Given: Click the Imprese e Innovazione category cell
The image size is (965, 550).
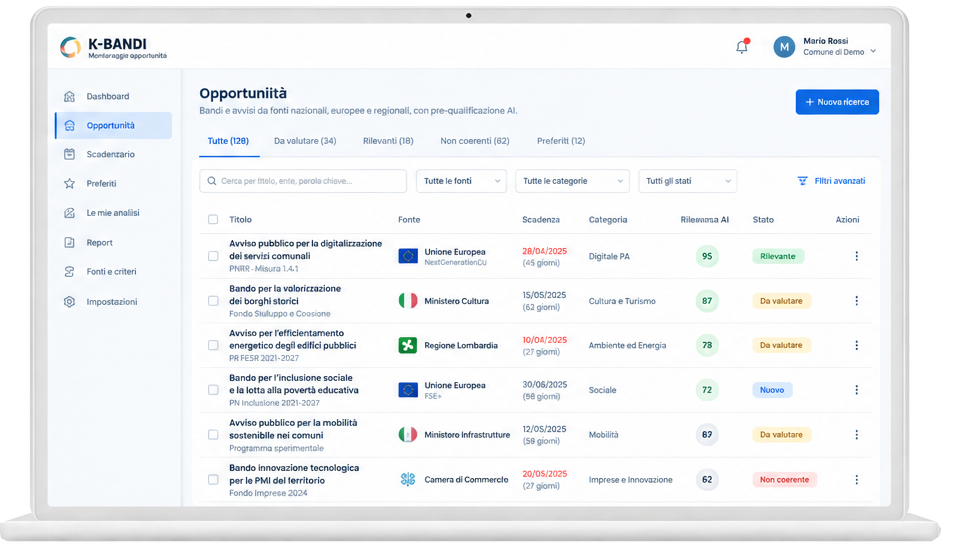Looking at the screenshot, I should click(630, 480).
